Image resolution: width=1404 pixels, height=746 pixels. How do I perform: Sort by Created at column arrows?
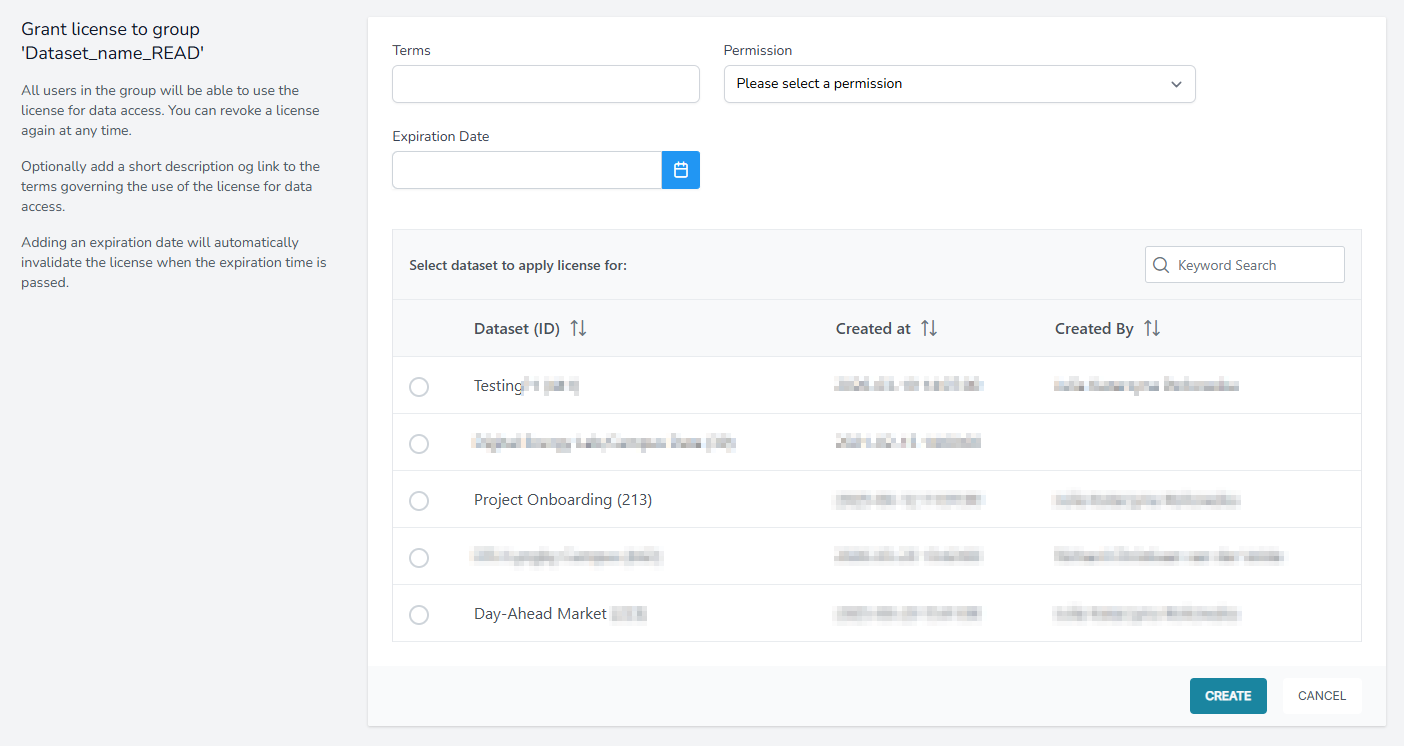tap(929, 329)
